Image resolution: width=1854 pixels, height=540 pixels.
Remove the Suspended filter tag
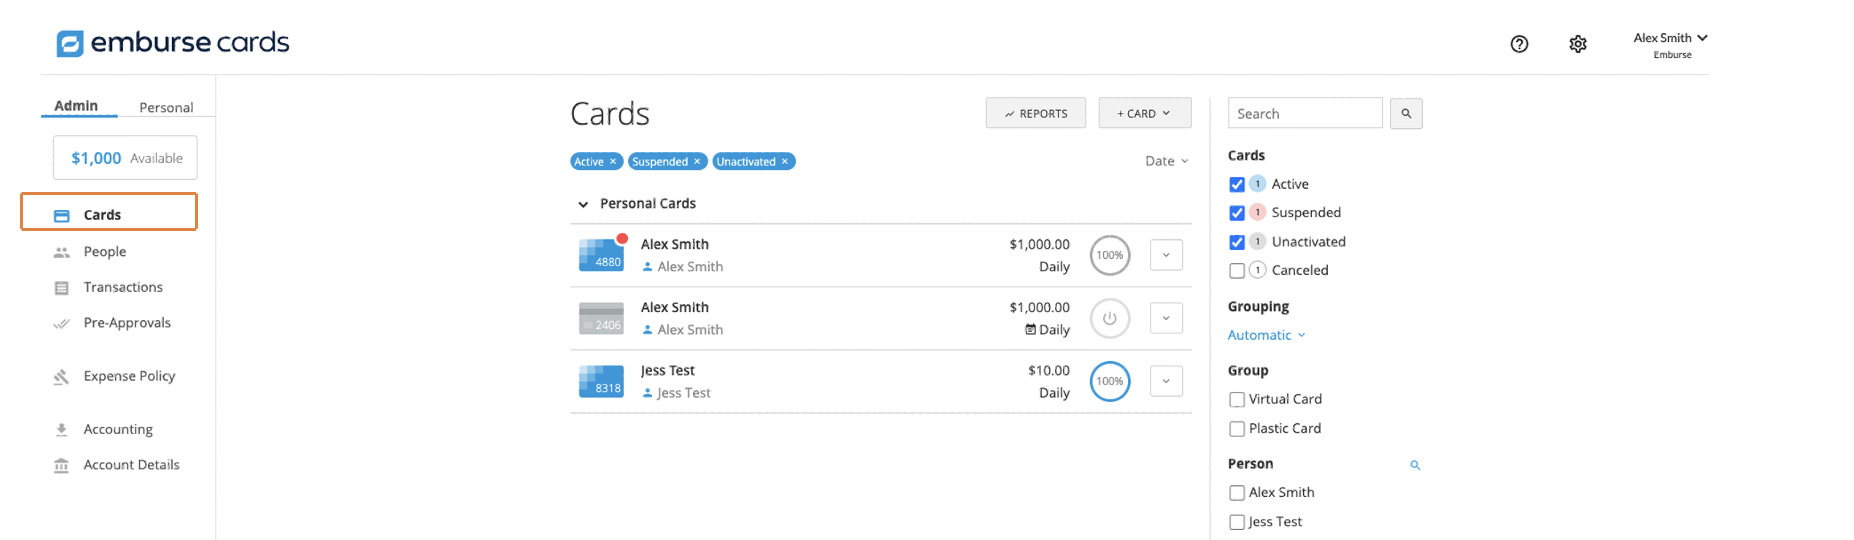[x=697, y=162]
